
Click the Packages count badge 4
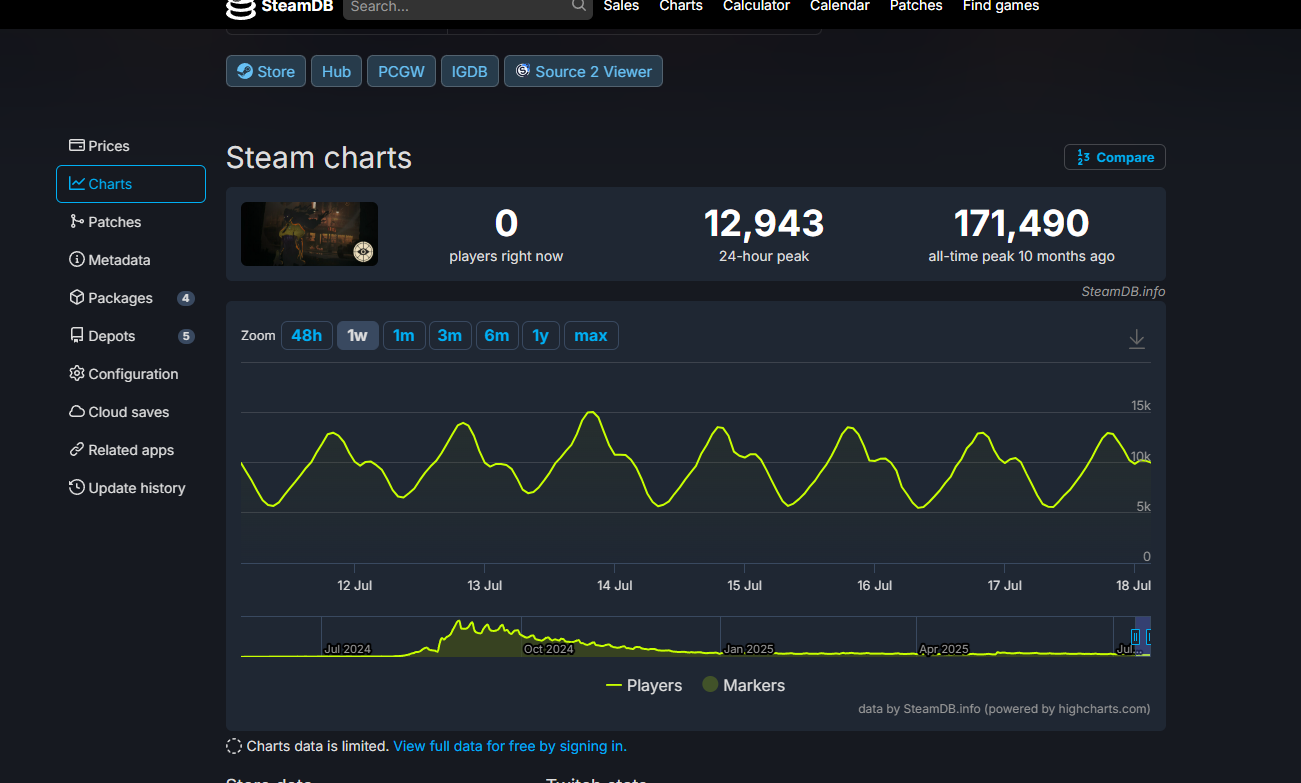click(x=186, y=298)
